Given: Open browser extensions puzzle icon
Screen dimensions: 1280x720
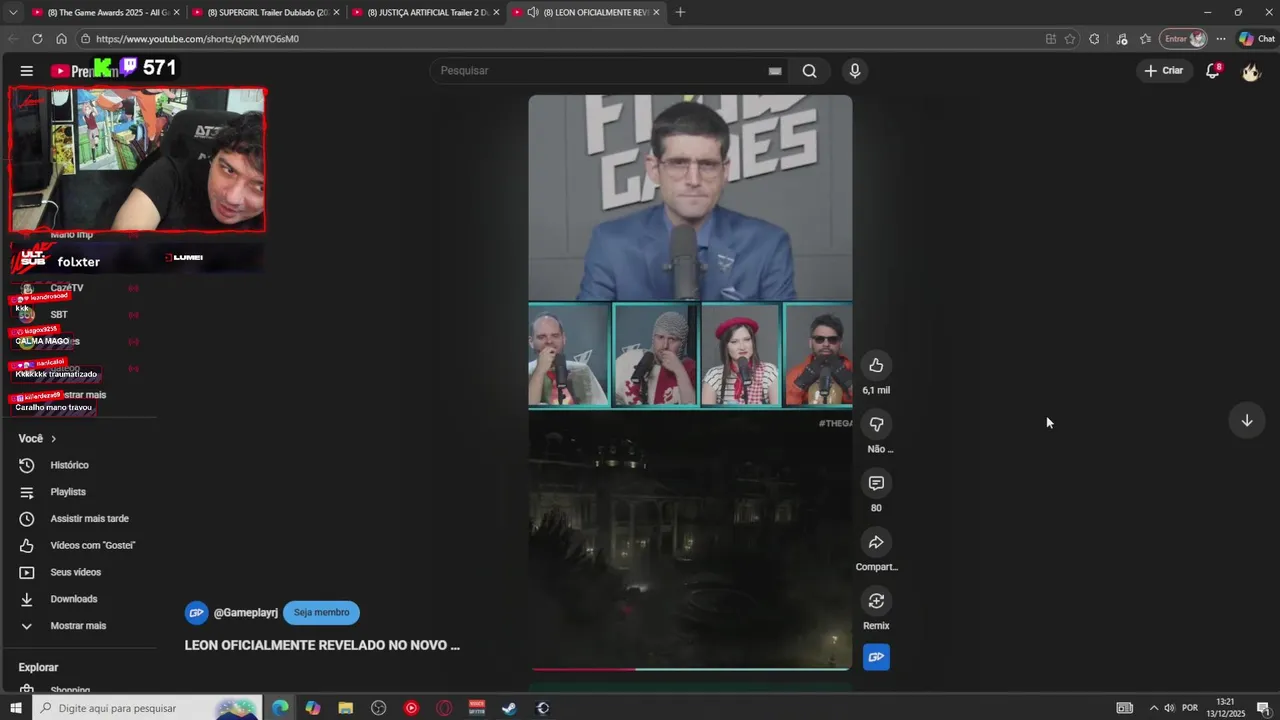Looking at the screenshot, I should pyautogui.click(x=1094, y=39).
